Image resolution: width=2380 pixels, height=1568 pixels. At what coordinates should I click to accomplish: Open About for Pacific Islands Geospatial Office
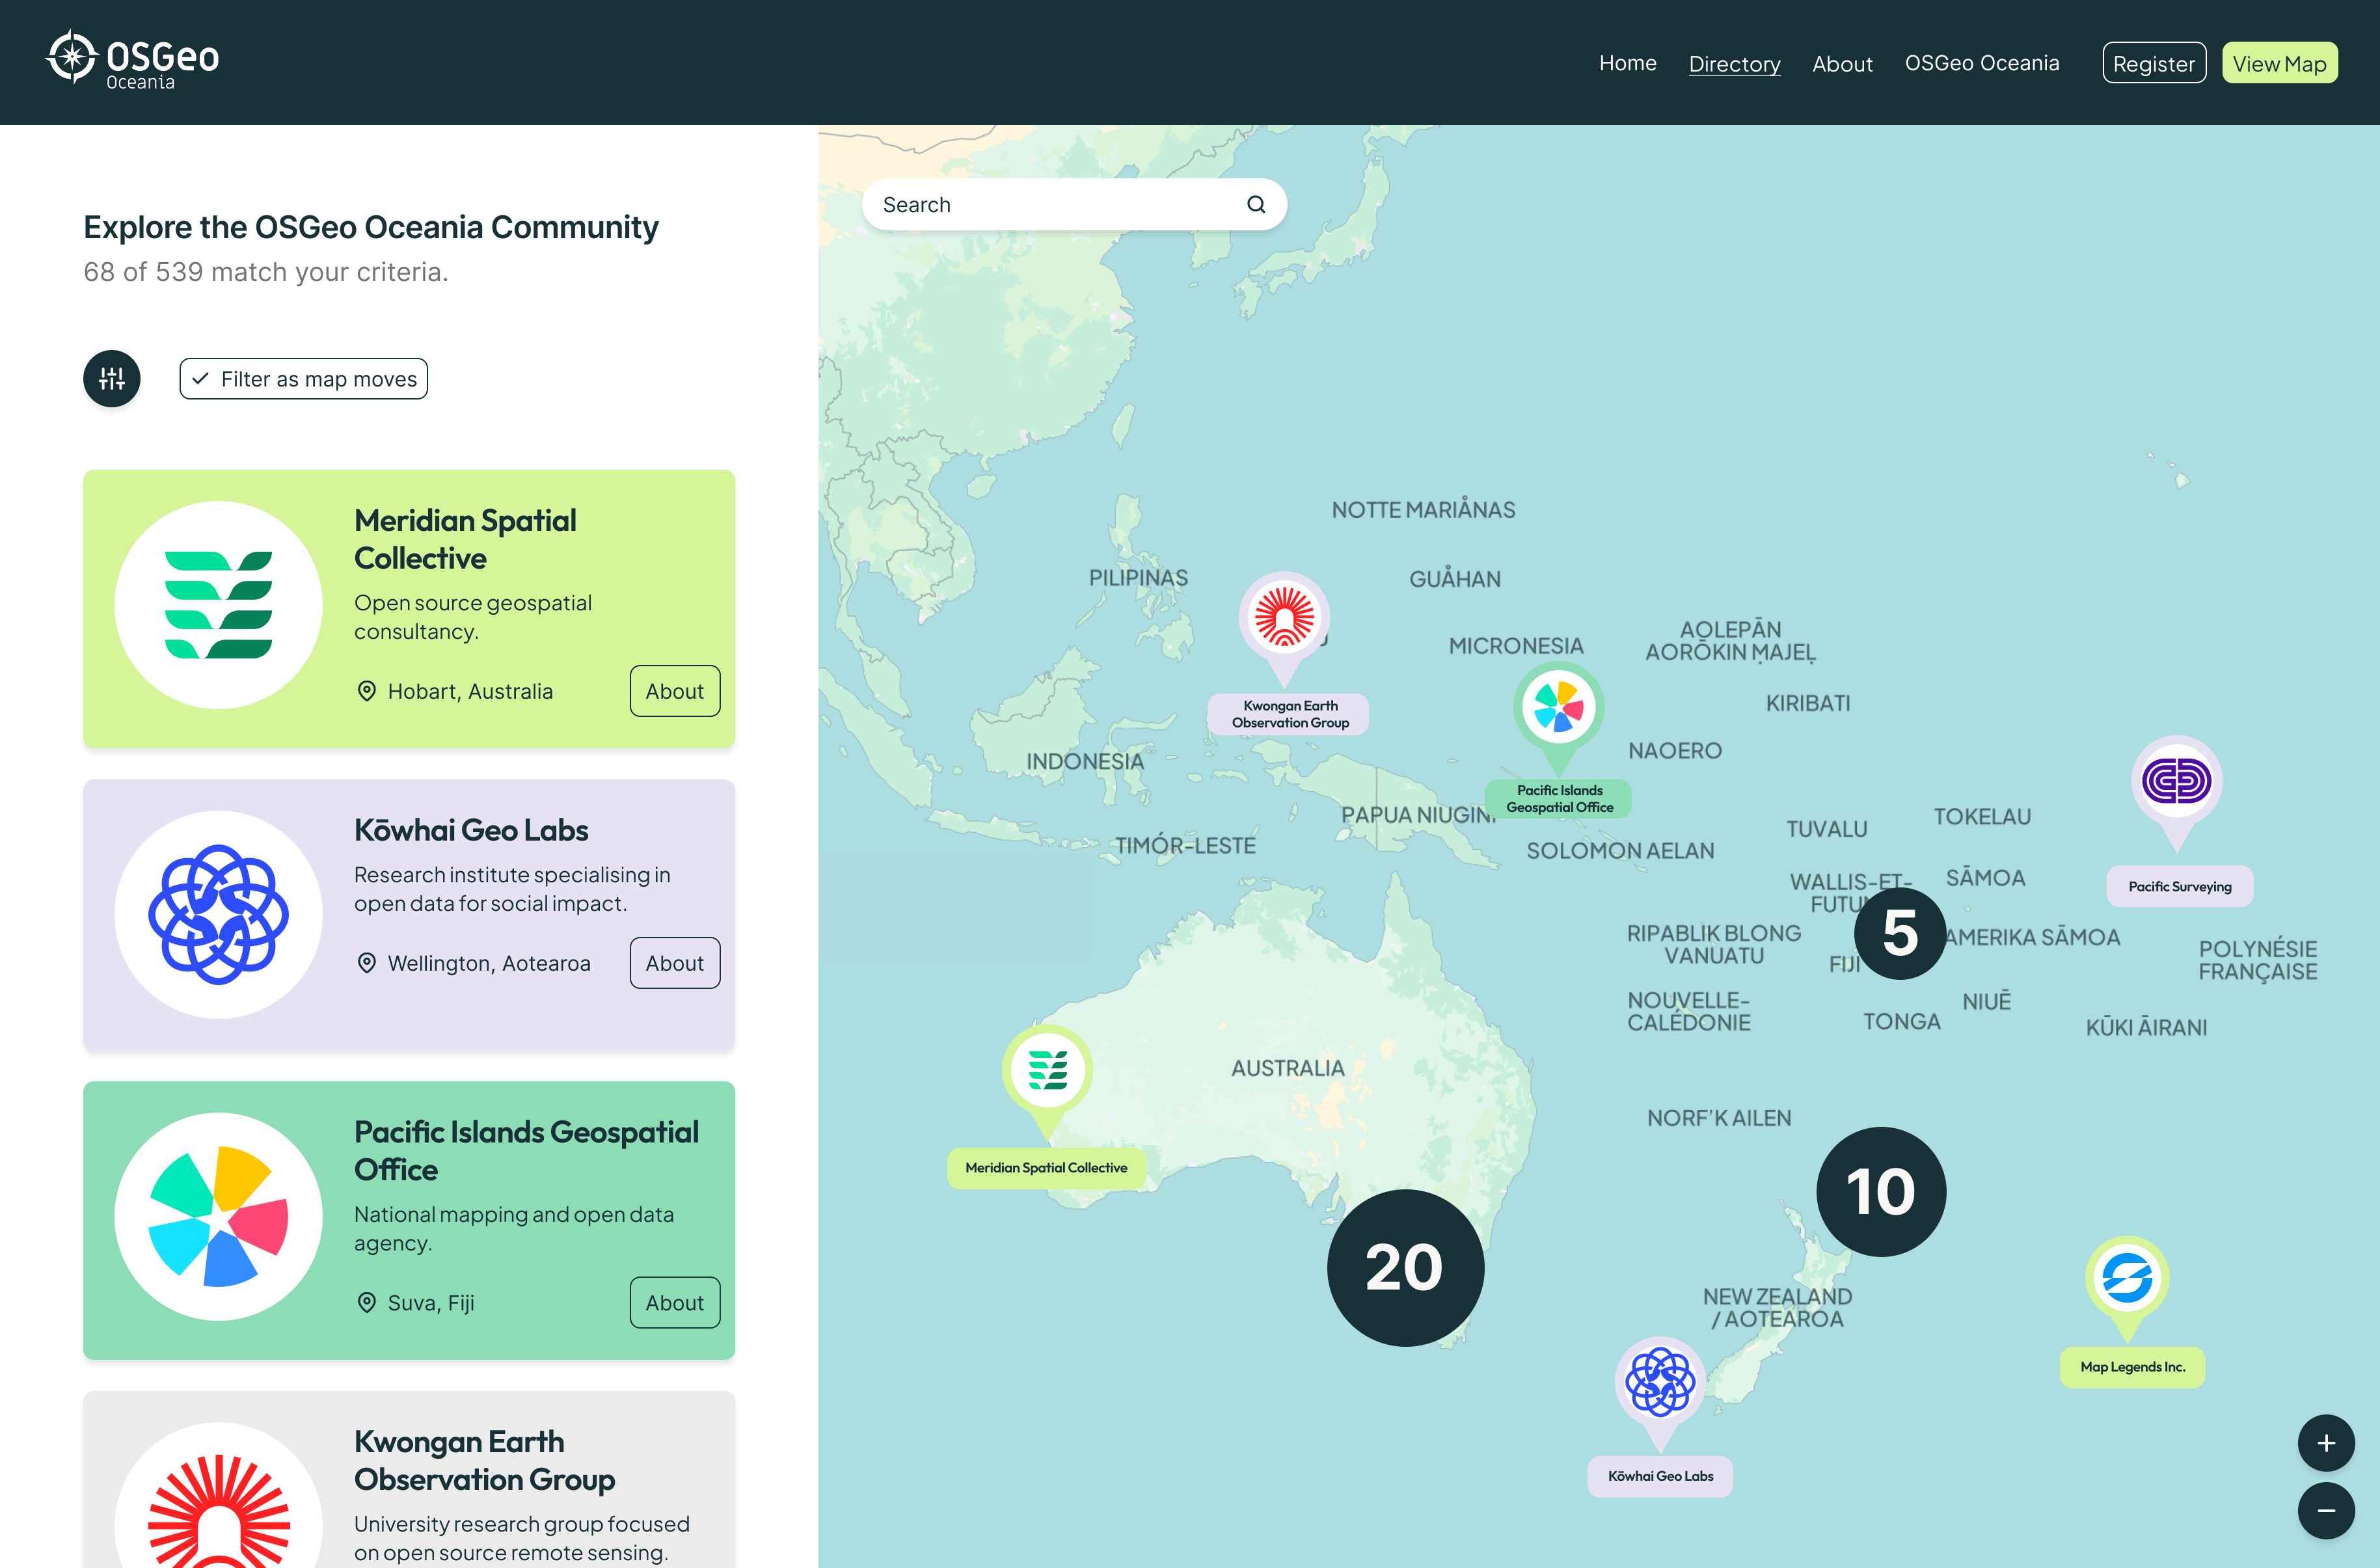(675, 1303)
